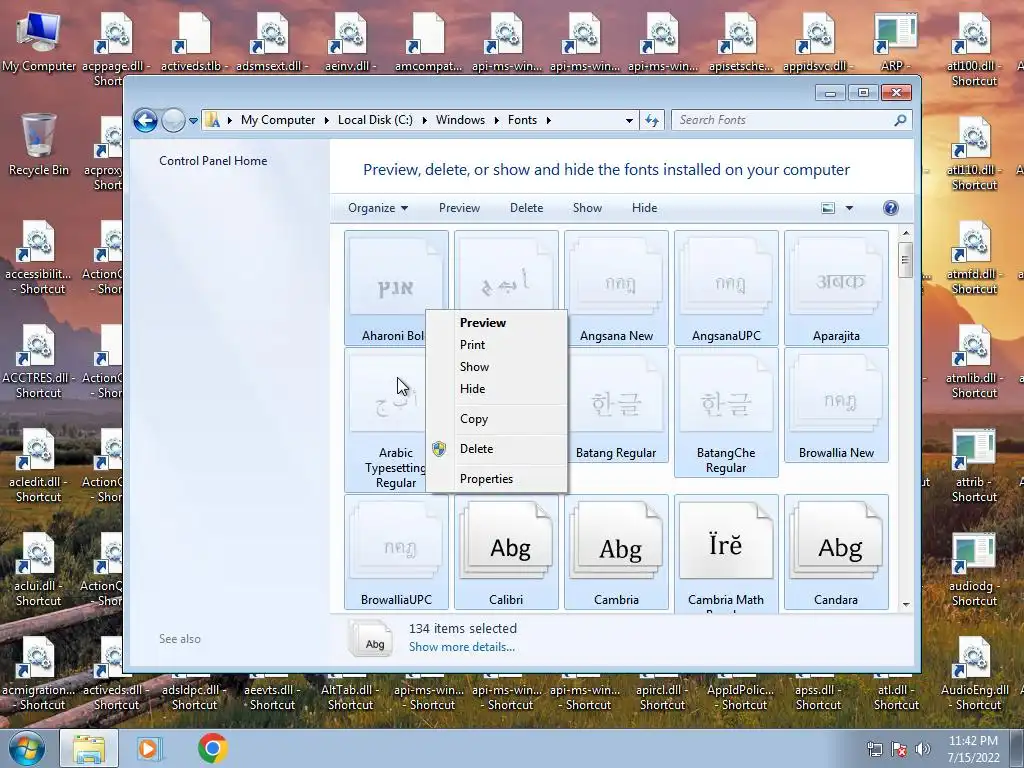Image resolution: width=1024 pixels, height=768 pixels.
Task: Click the scrollbar down arrow in font list
Action: [906, 605]
